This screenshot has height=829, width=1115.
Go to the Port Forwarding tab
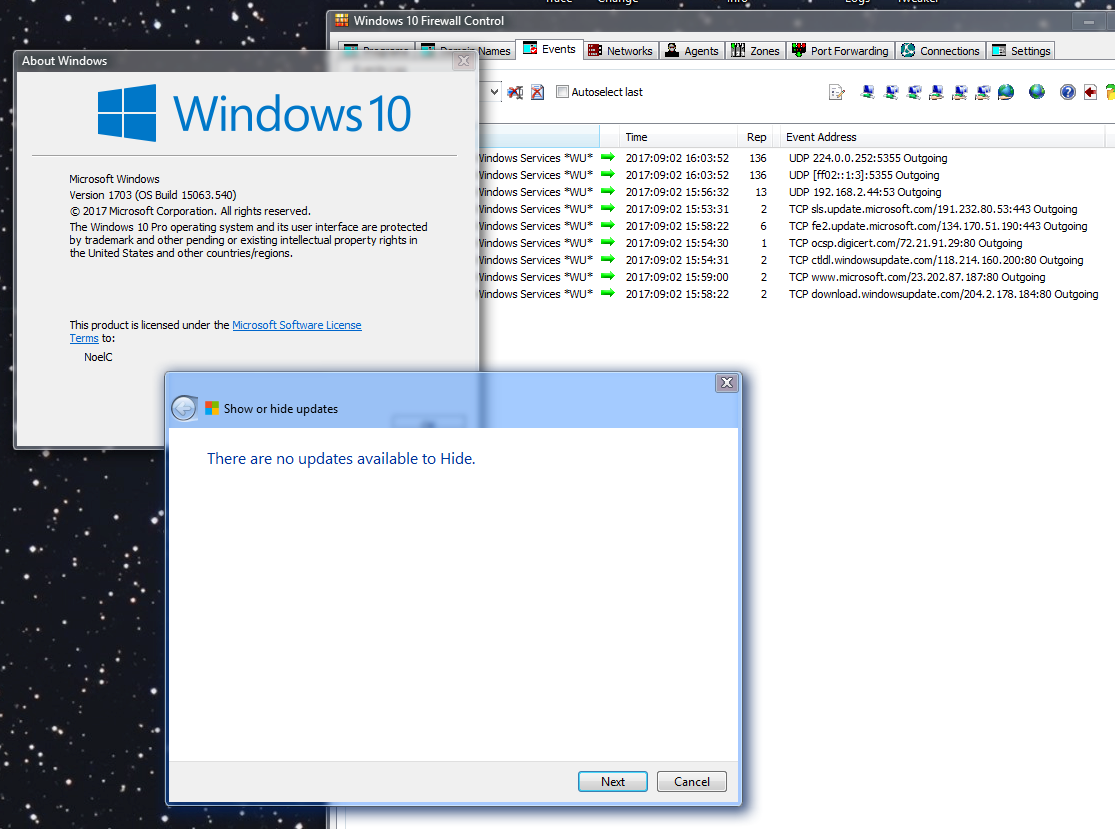[x=840, y=50]
